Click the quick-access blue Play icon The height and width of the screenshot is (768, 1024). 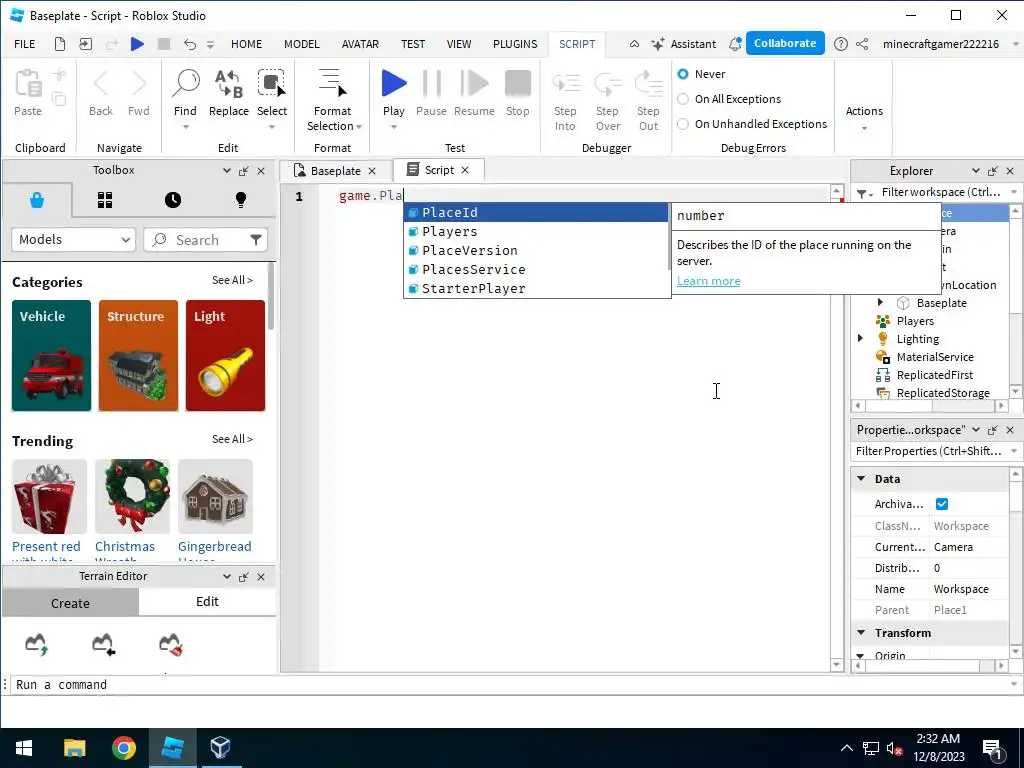coord(137,44)
